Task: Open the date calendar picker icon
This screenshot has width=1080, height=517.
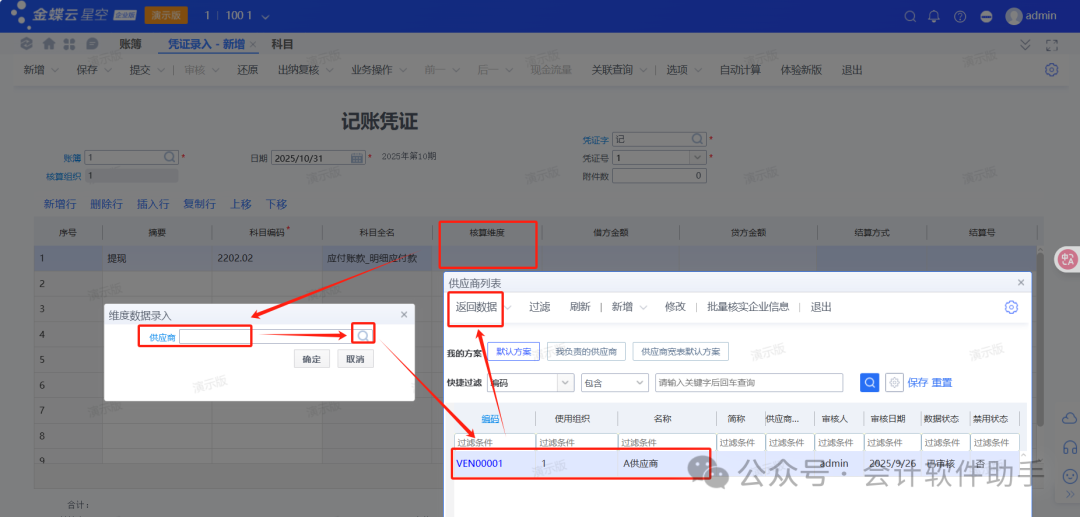Action: click(357, 158)
